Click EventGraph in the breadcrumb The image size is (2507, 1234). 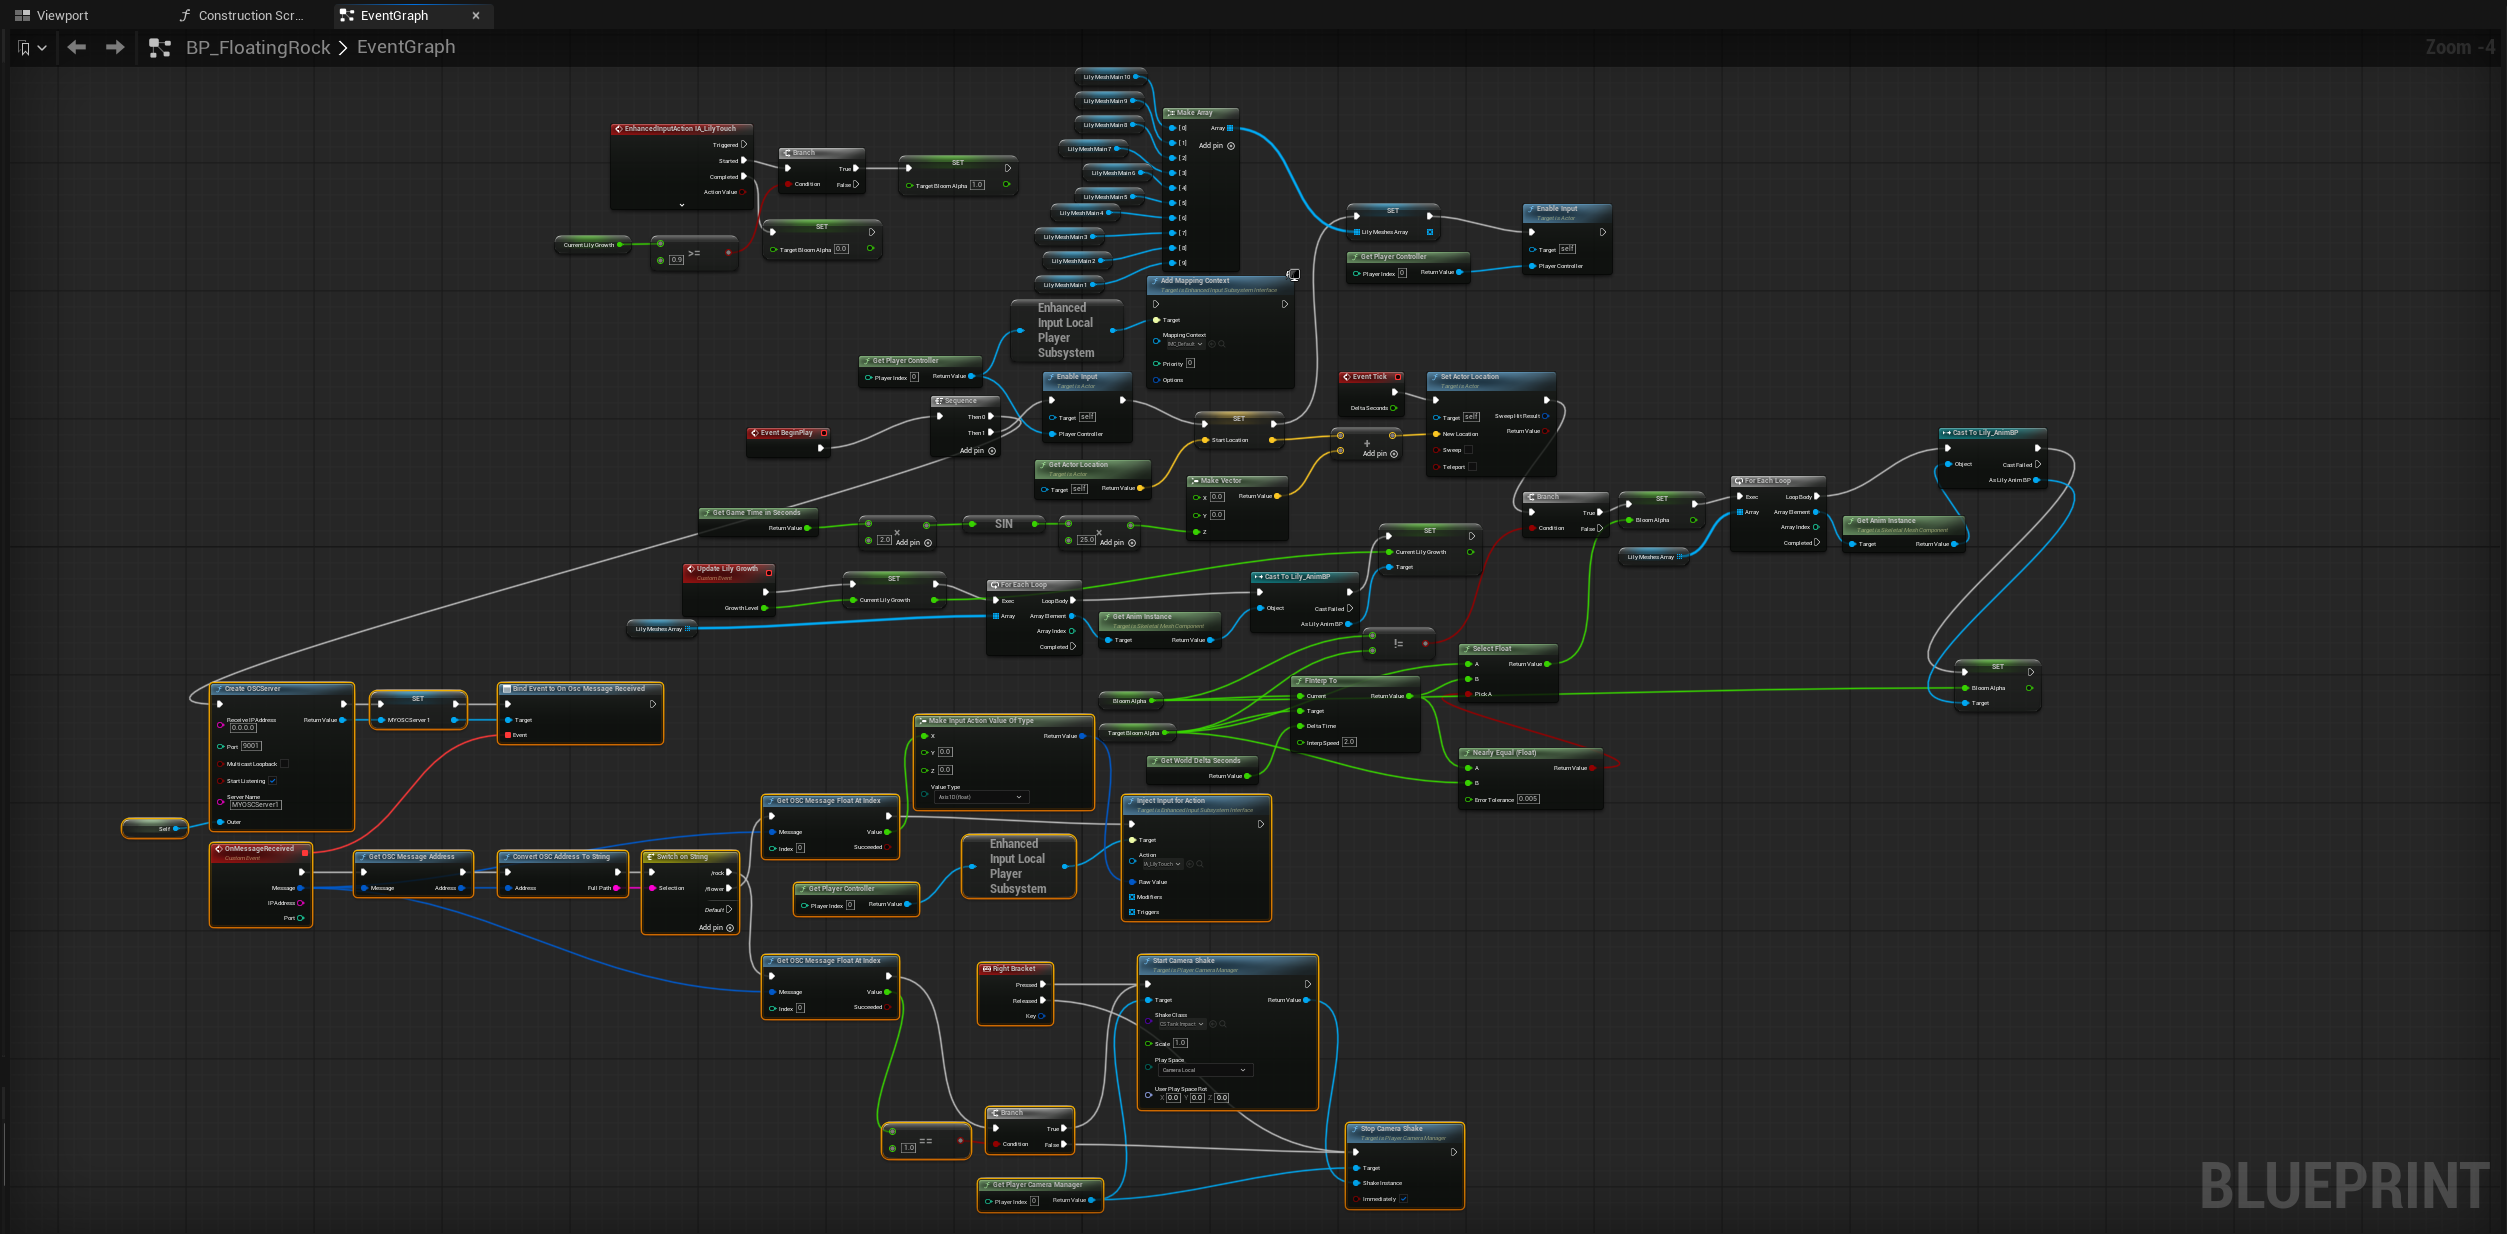pos(406,47)
